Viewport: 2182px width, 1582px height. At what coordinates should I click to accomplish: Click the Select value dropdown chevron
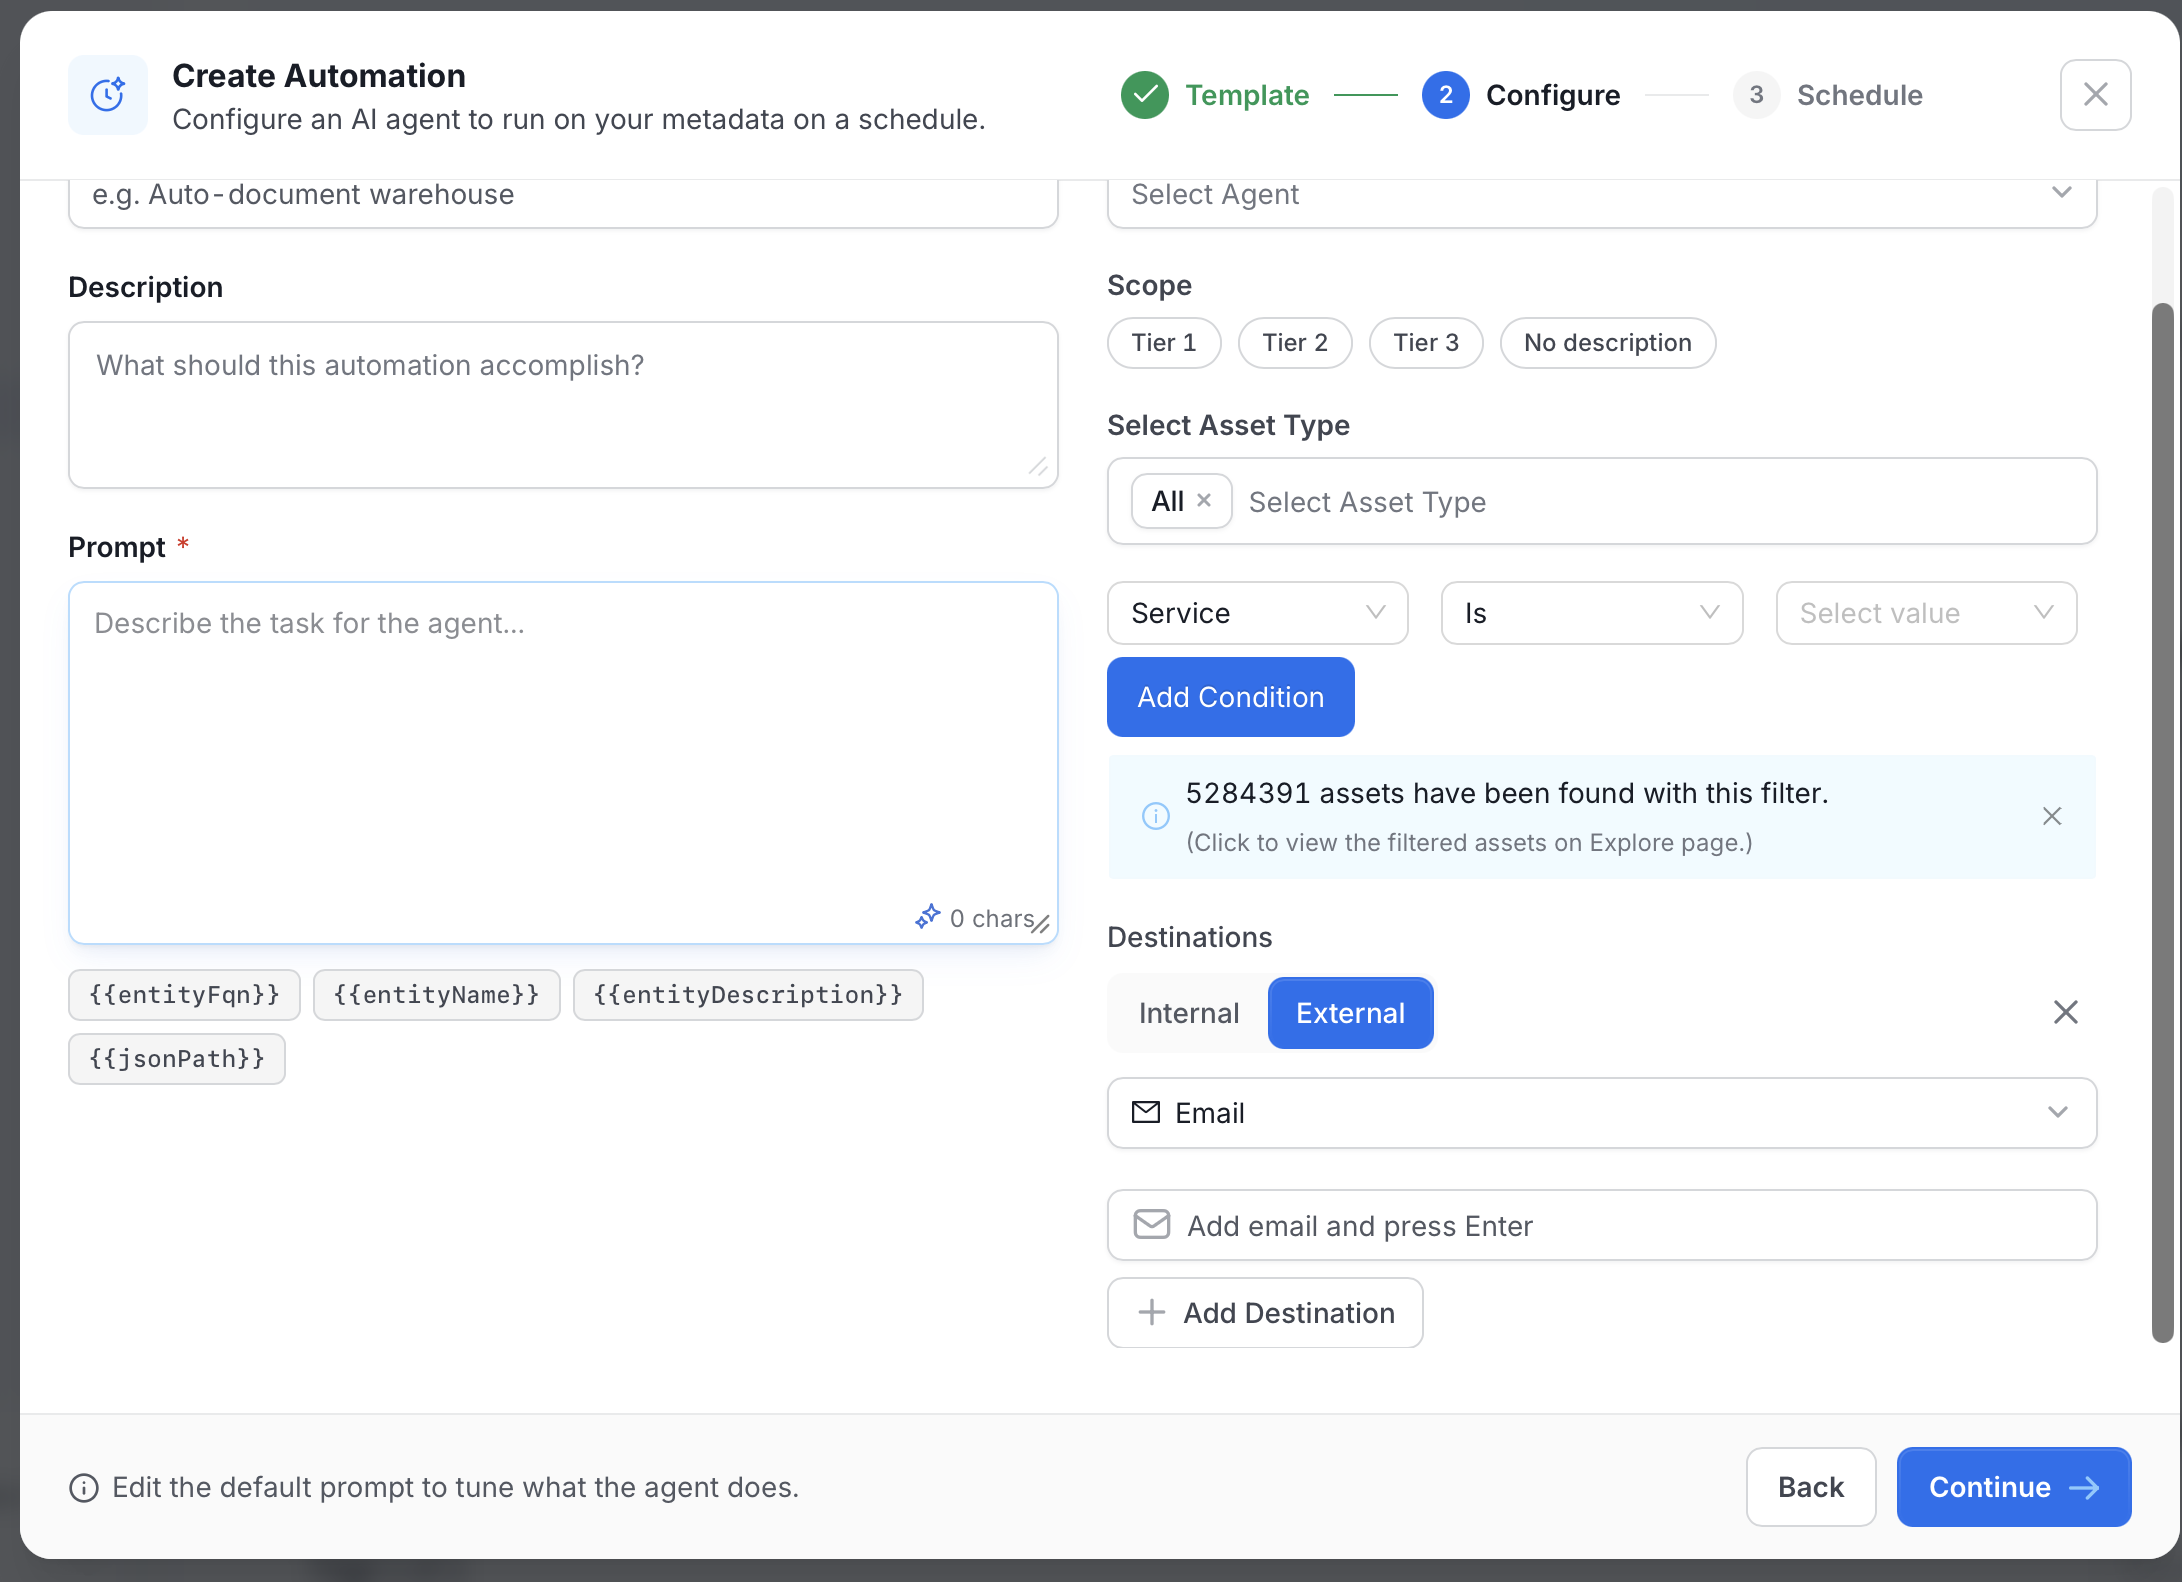2044,612
